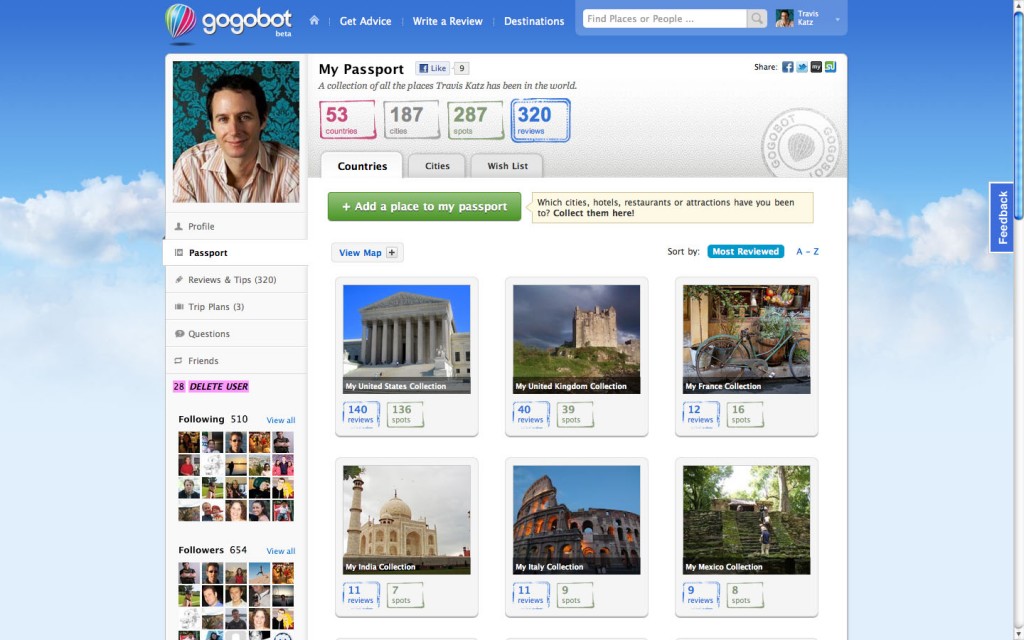Click the Gogobot balloon logo
Image resolution: width=1024 pixels, height=640 pixels.
click(x=181, y=22)
